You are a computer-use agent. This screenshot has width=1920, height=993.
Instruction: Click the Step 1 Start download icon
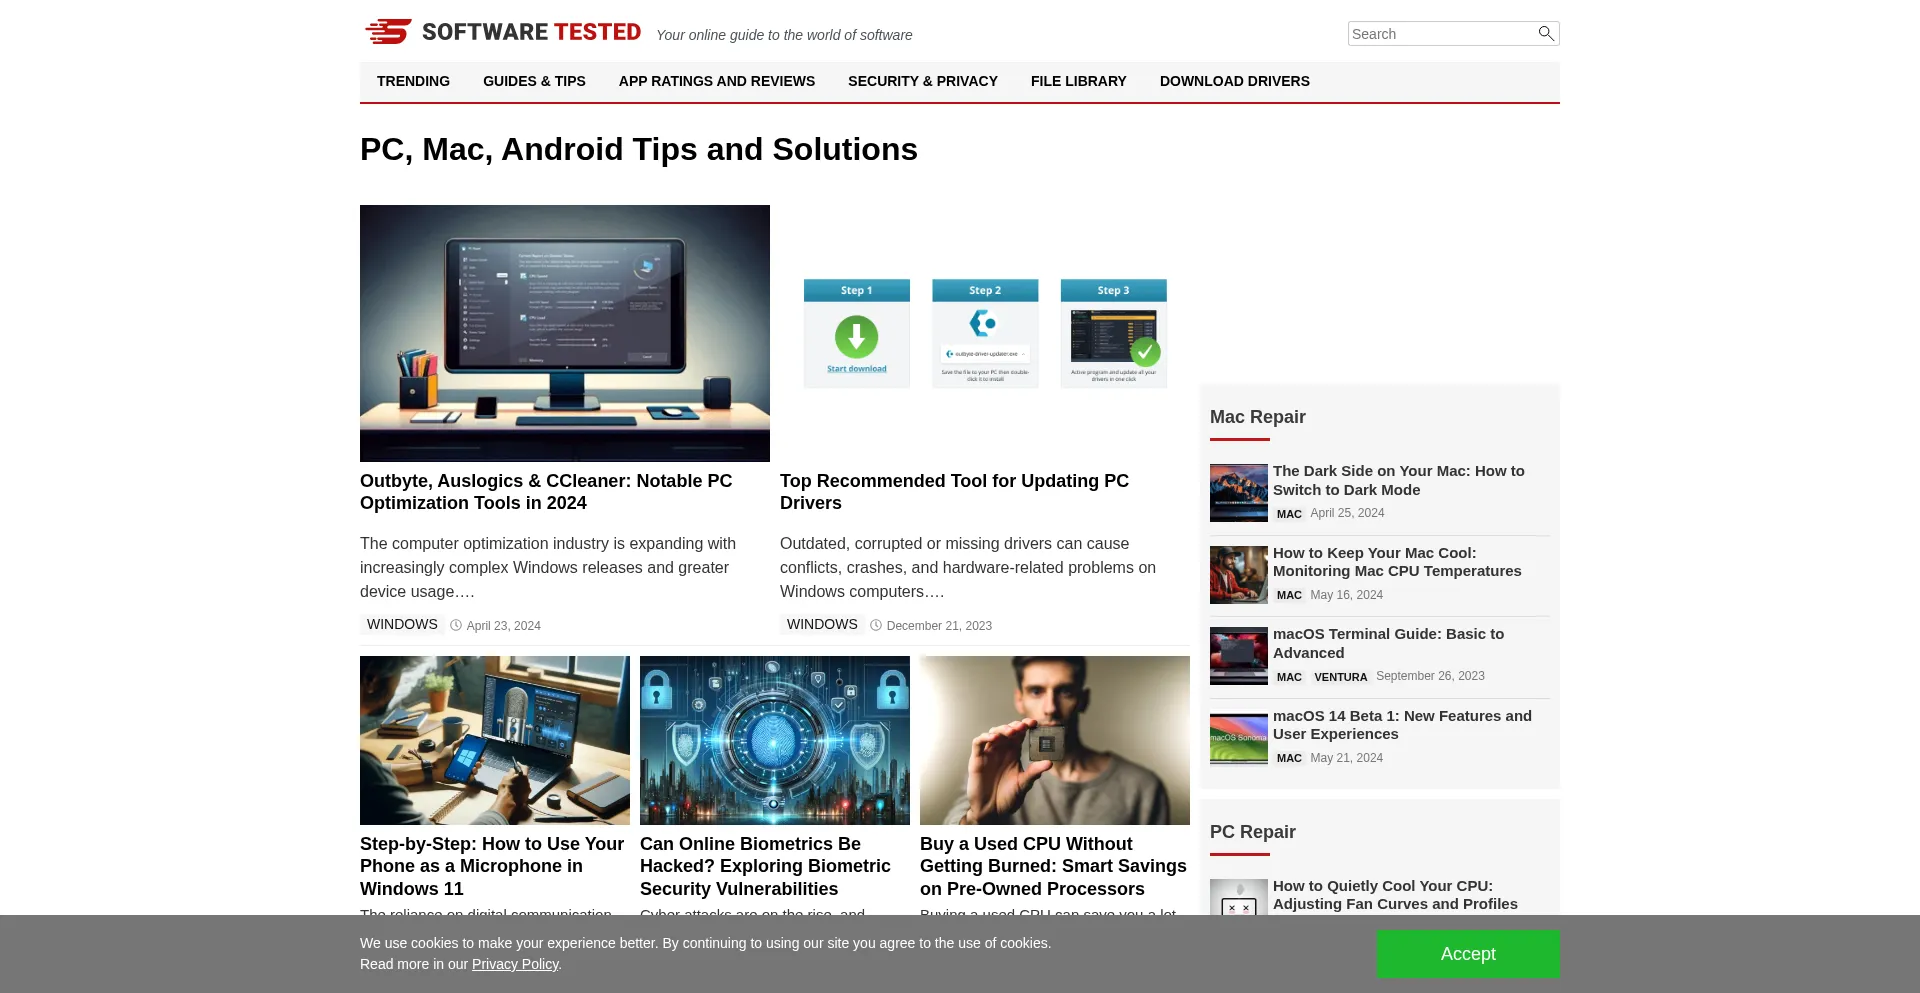click(857, 337)
